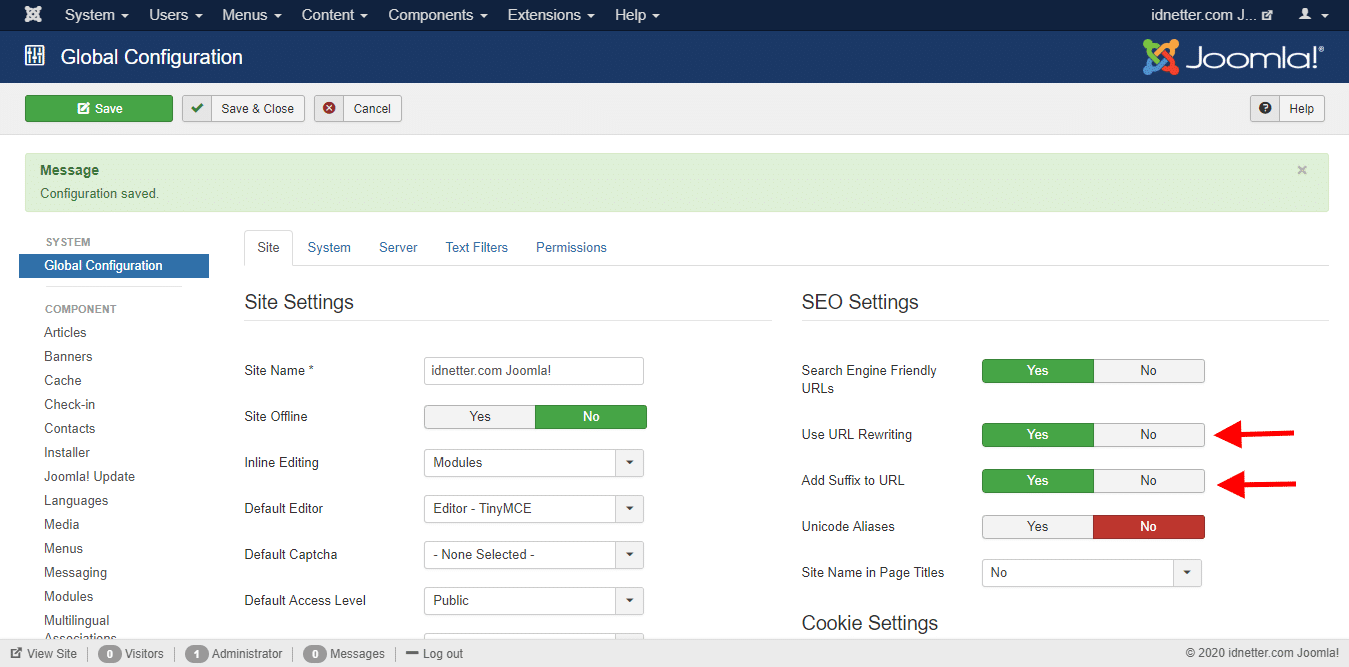Viewport: 1349px width, 667px height.
Task: Switch to the Site tab
Action: [x=269, y=248]
